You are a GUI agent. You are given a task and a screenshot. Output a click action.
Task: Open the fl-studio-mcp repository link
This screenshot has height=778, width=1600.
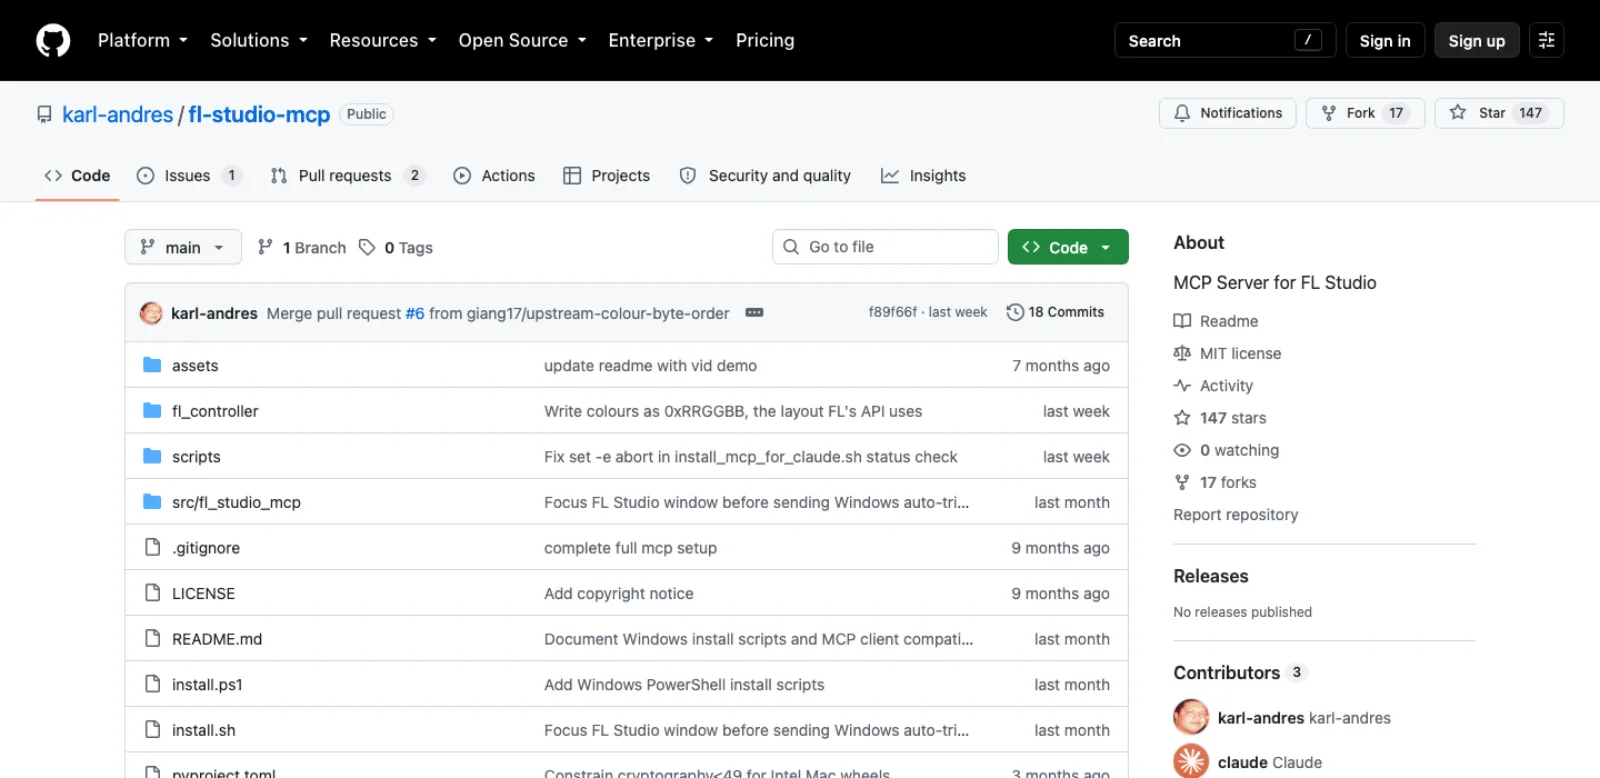tap(259, 115)
